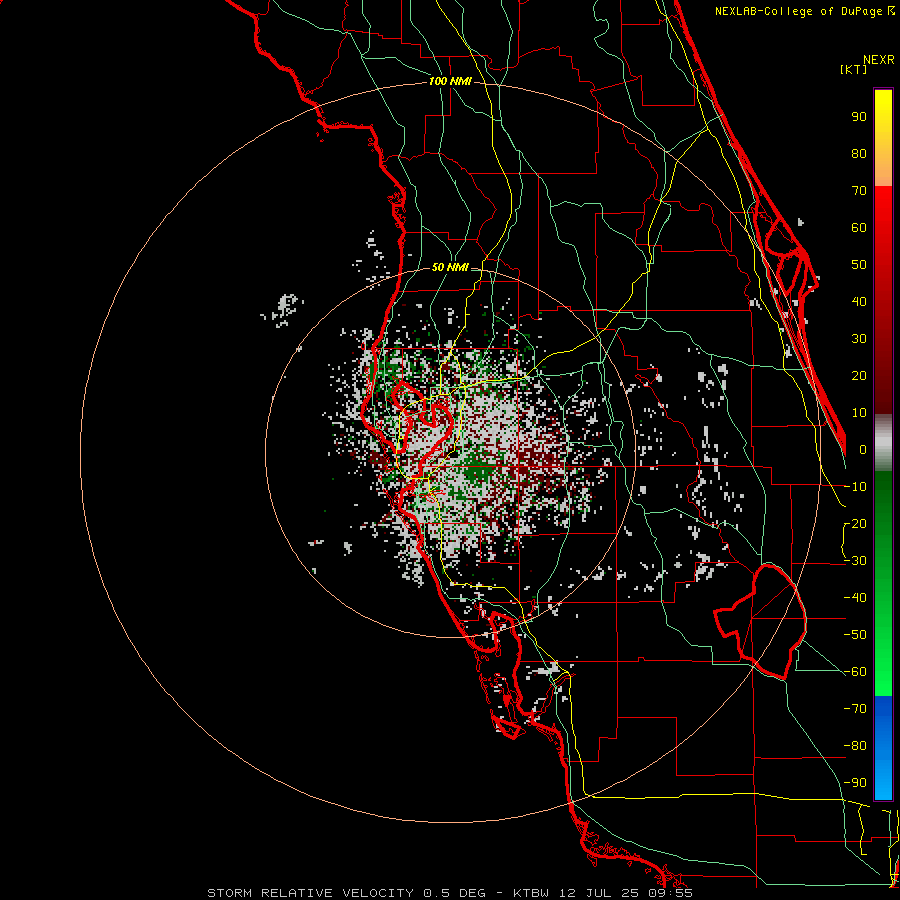Click the positive 40 knot scale label
Image resolution: width=900 pixels, height=900 pixels.
(859, 302)
